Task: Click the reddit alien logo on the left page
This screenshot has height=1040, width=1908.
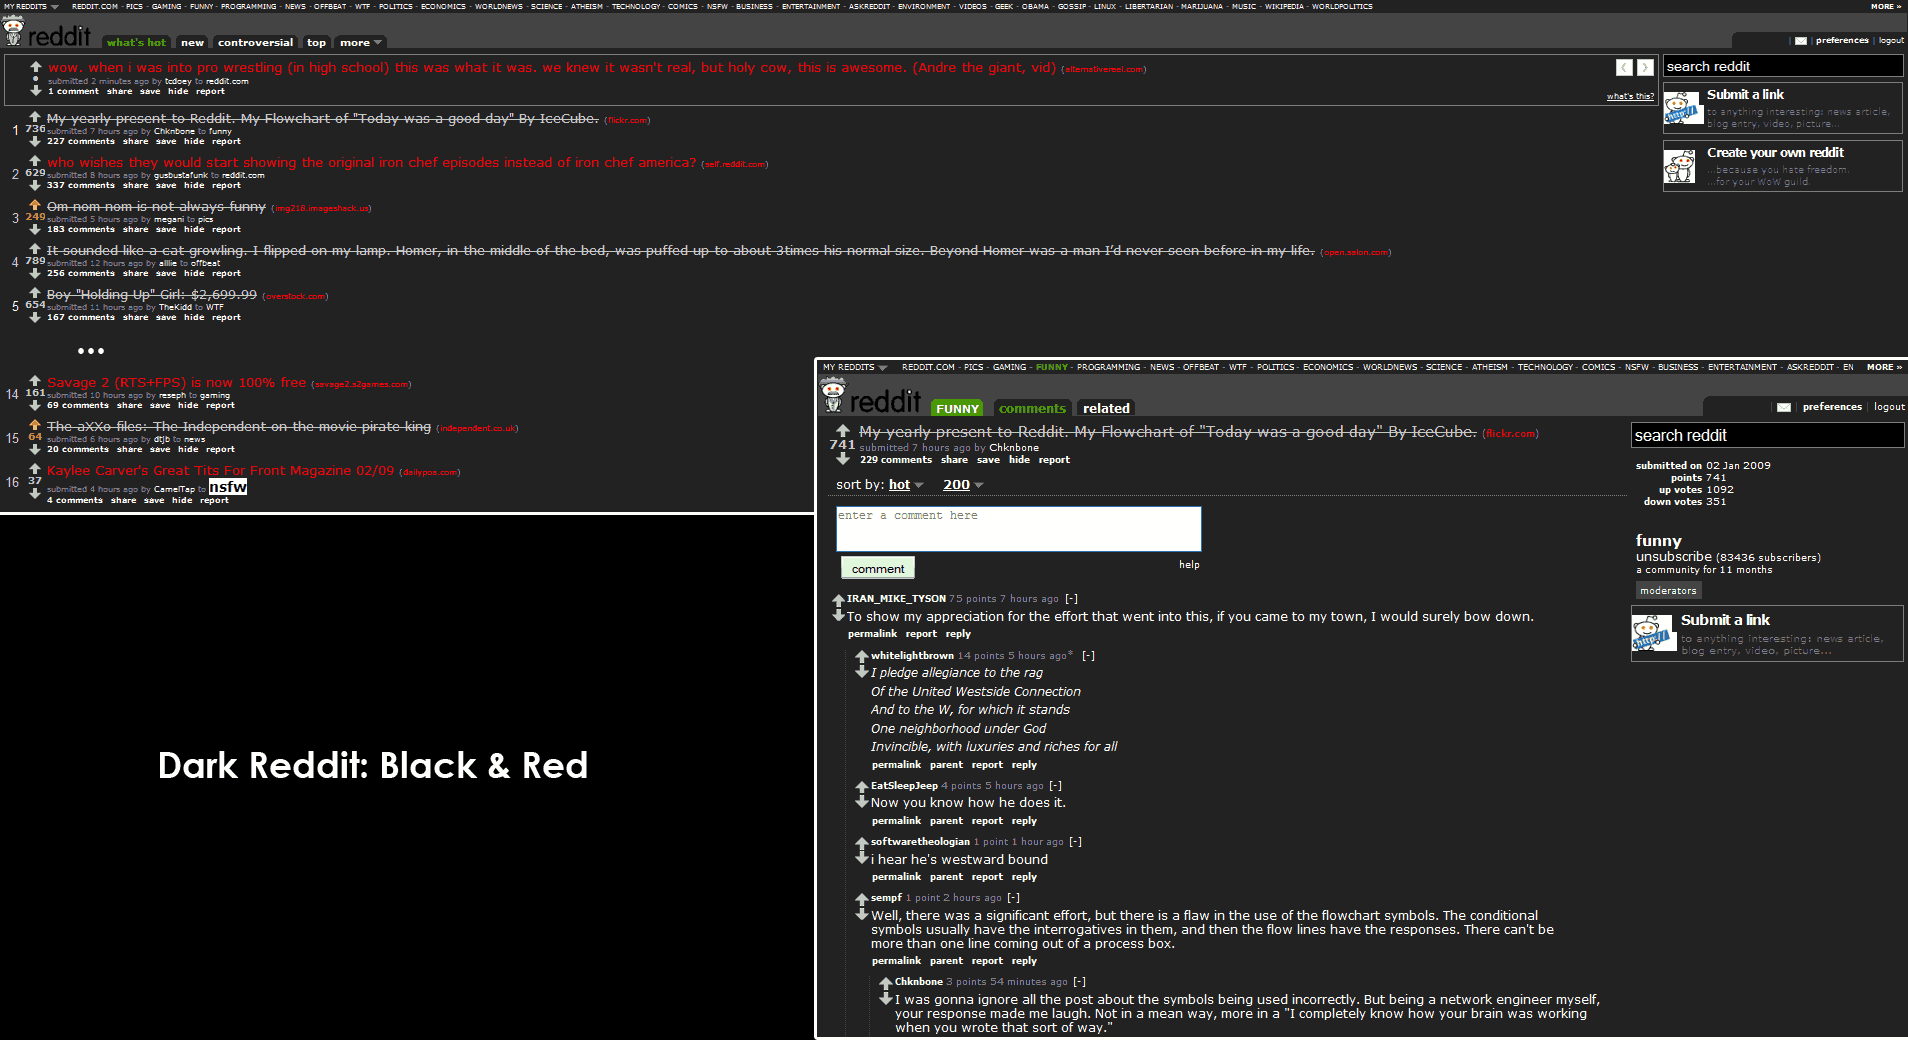Action: point(14,32)
